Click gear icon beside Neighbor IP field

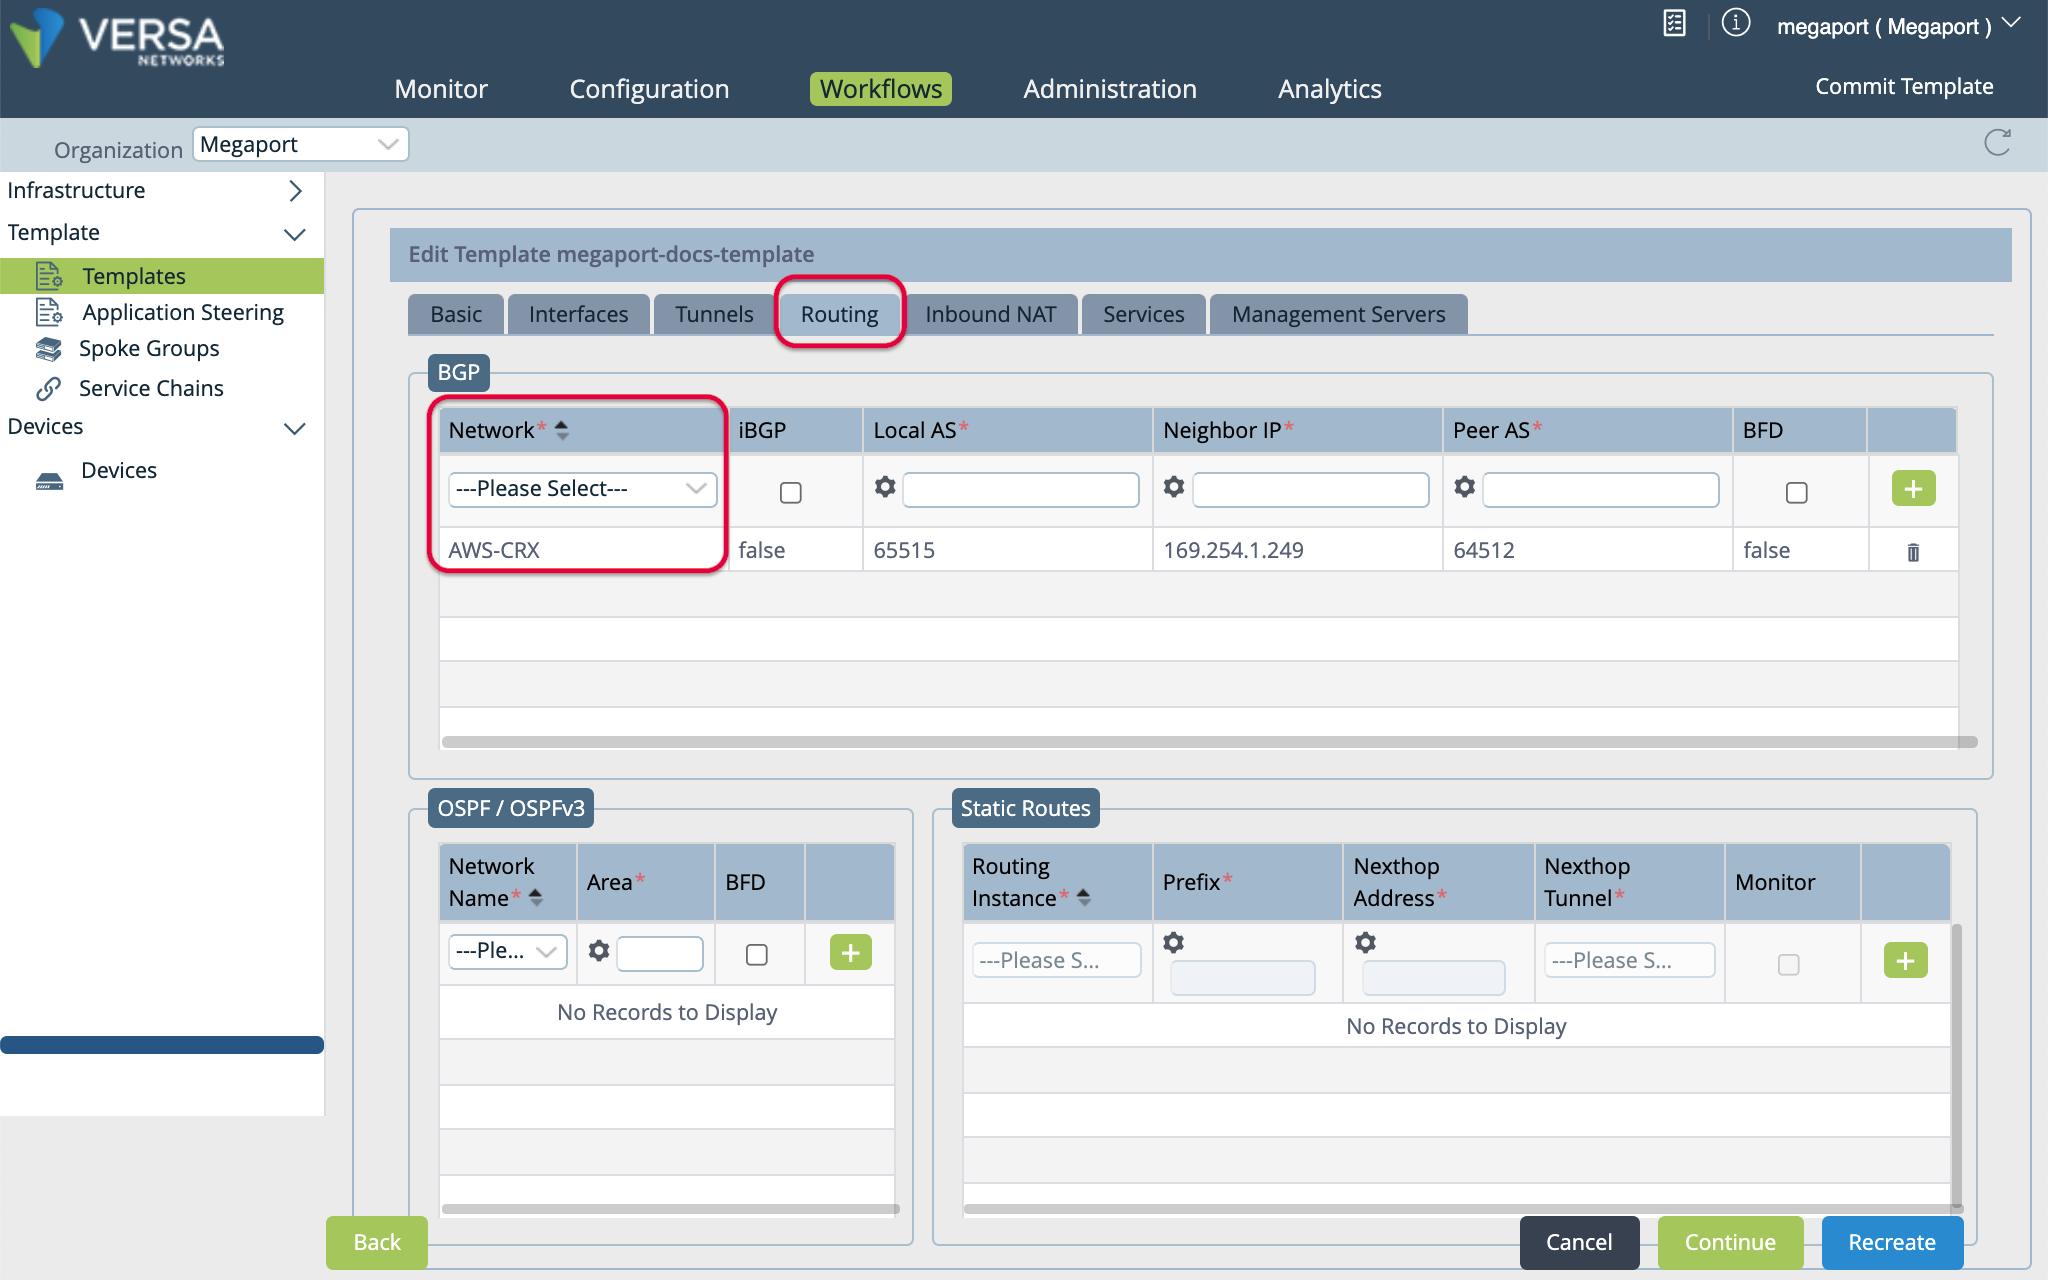[x=1174, y=487]
